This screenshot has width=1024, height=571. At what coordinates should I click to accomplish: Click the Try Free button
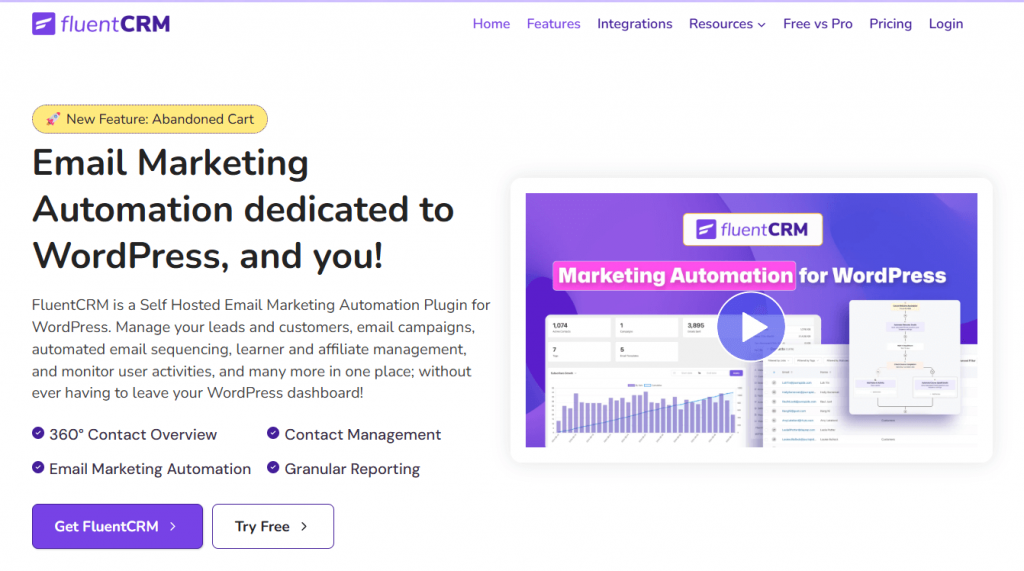[273, 526]
